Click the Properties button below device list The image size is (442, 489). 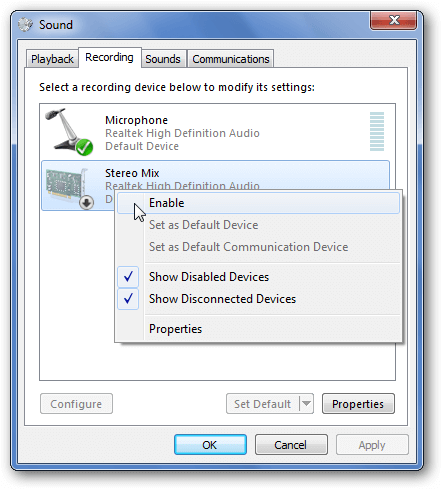tap(358, 404)
